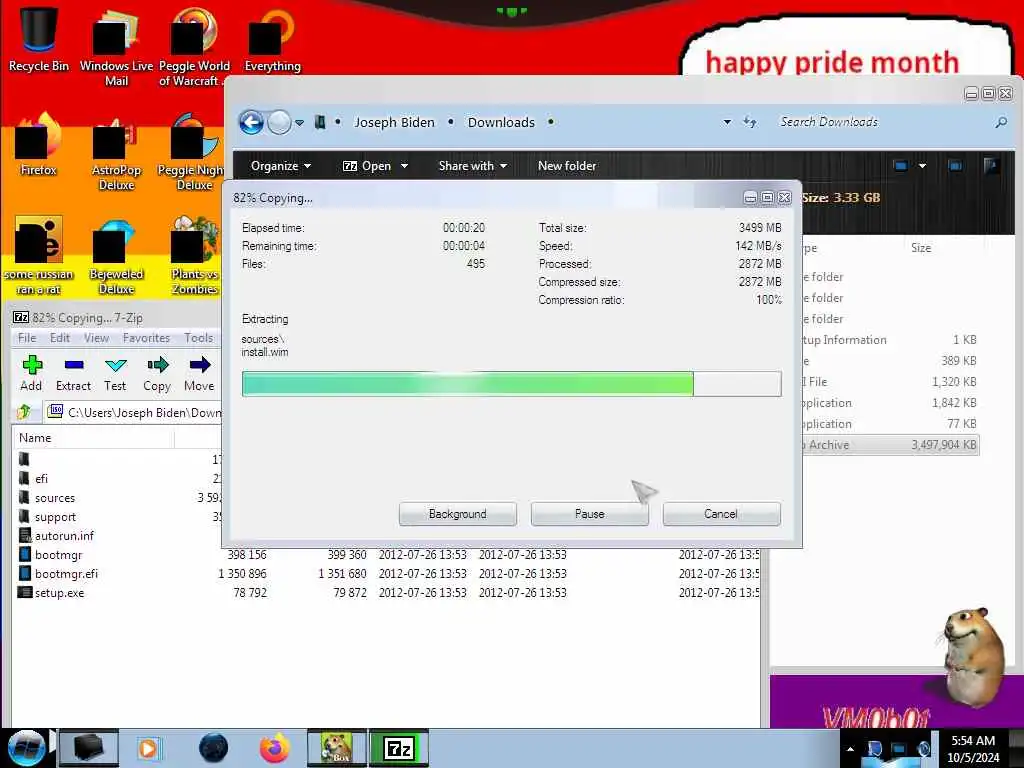The height and width of the screenshot is (768, 1024).
Task: Select the Peggle Nights Deluxe desktop icon
Action: (x=191, y=153)
